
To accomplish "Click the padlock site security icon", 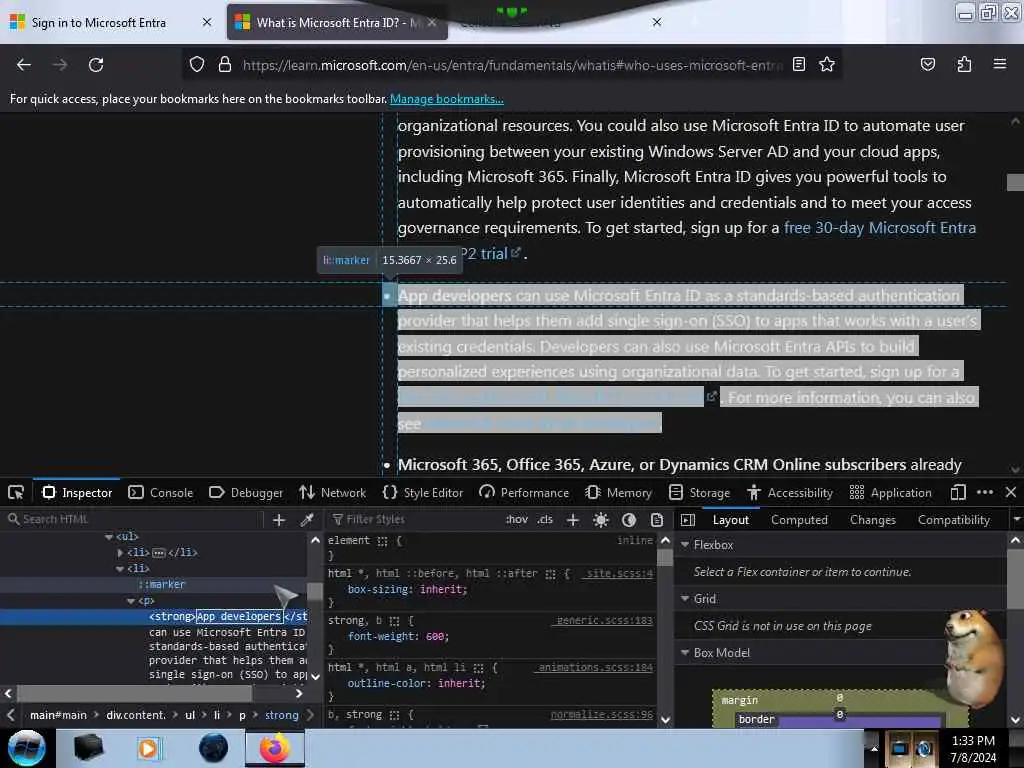I will click(225, 65).
